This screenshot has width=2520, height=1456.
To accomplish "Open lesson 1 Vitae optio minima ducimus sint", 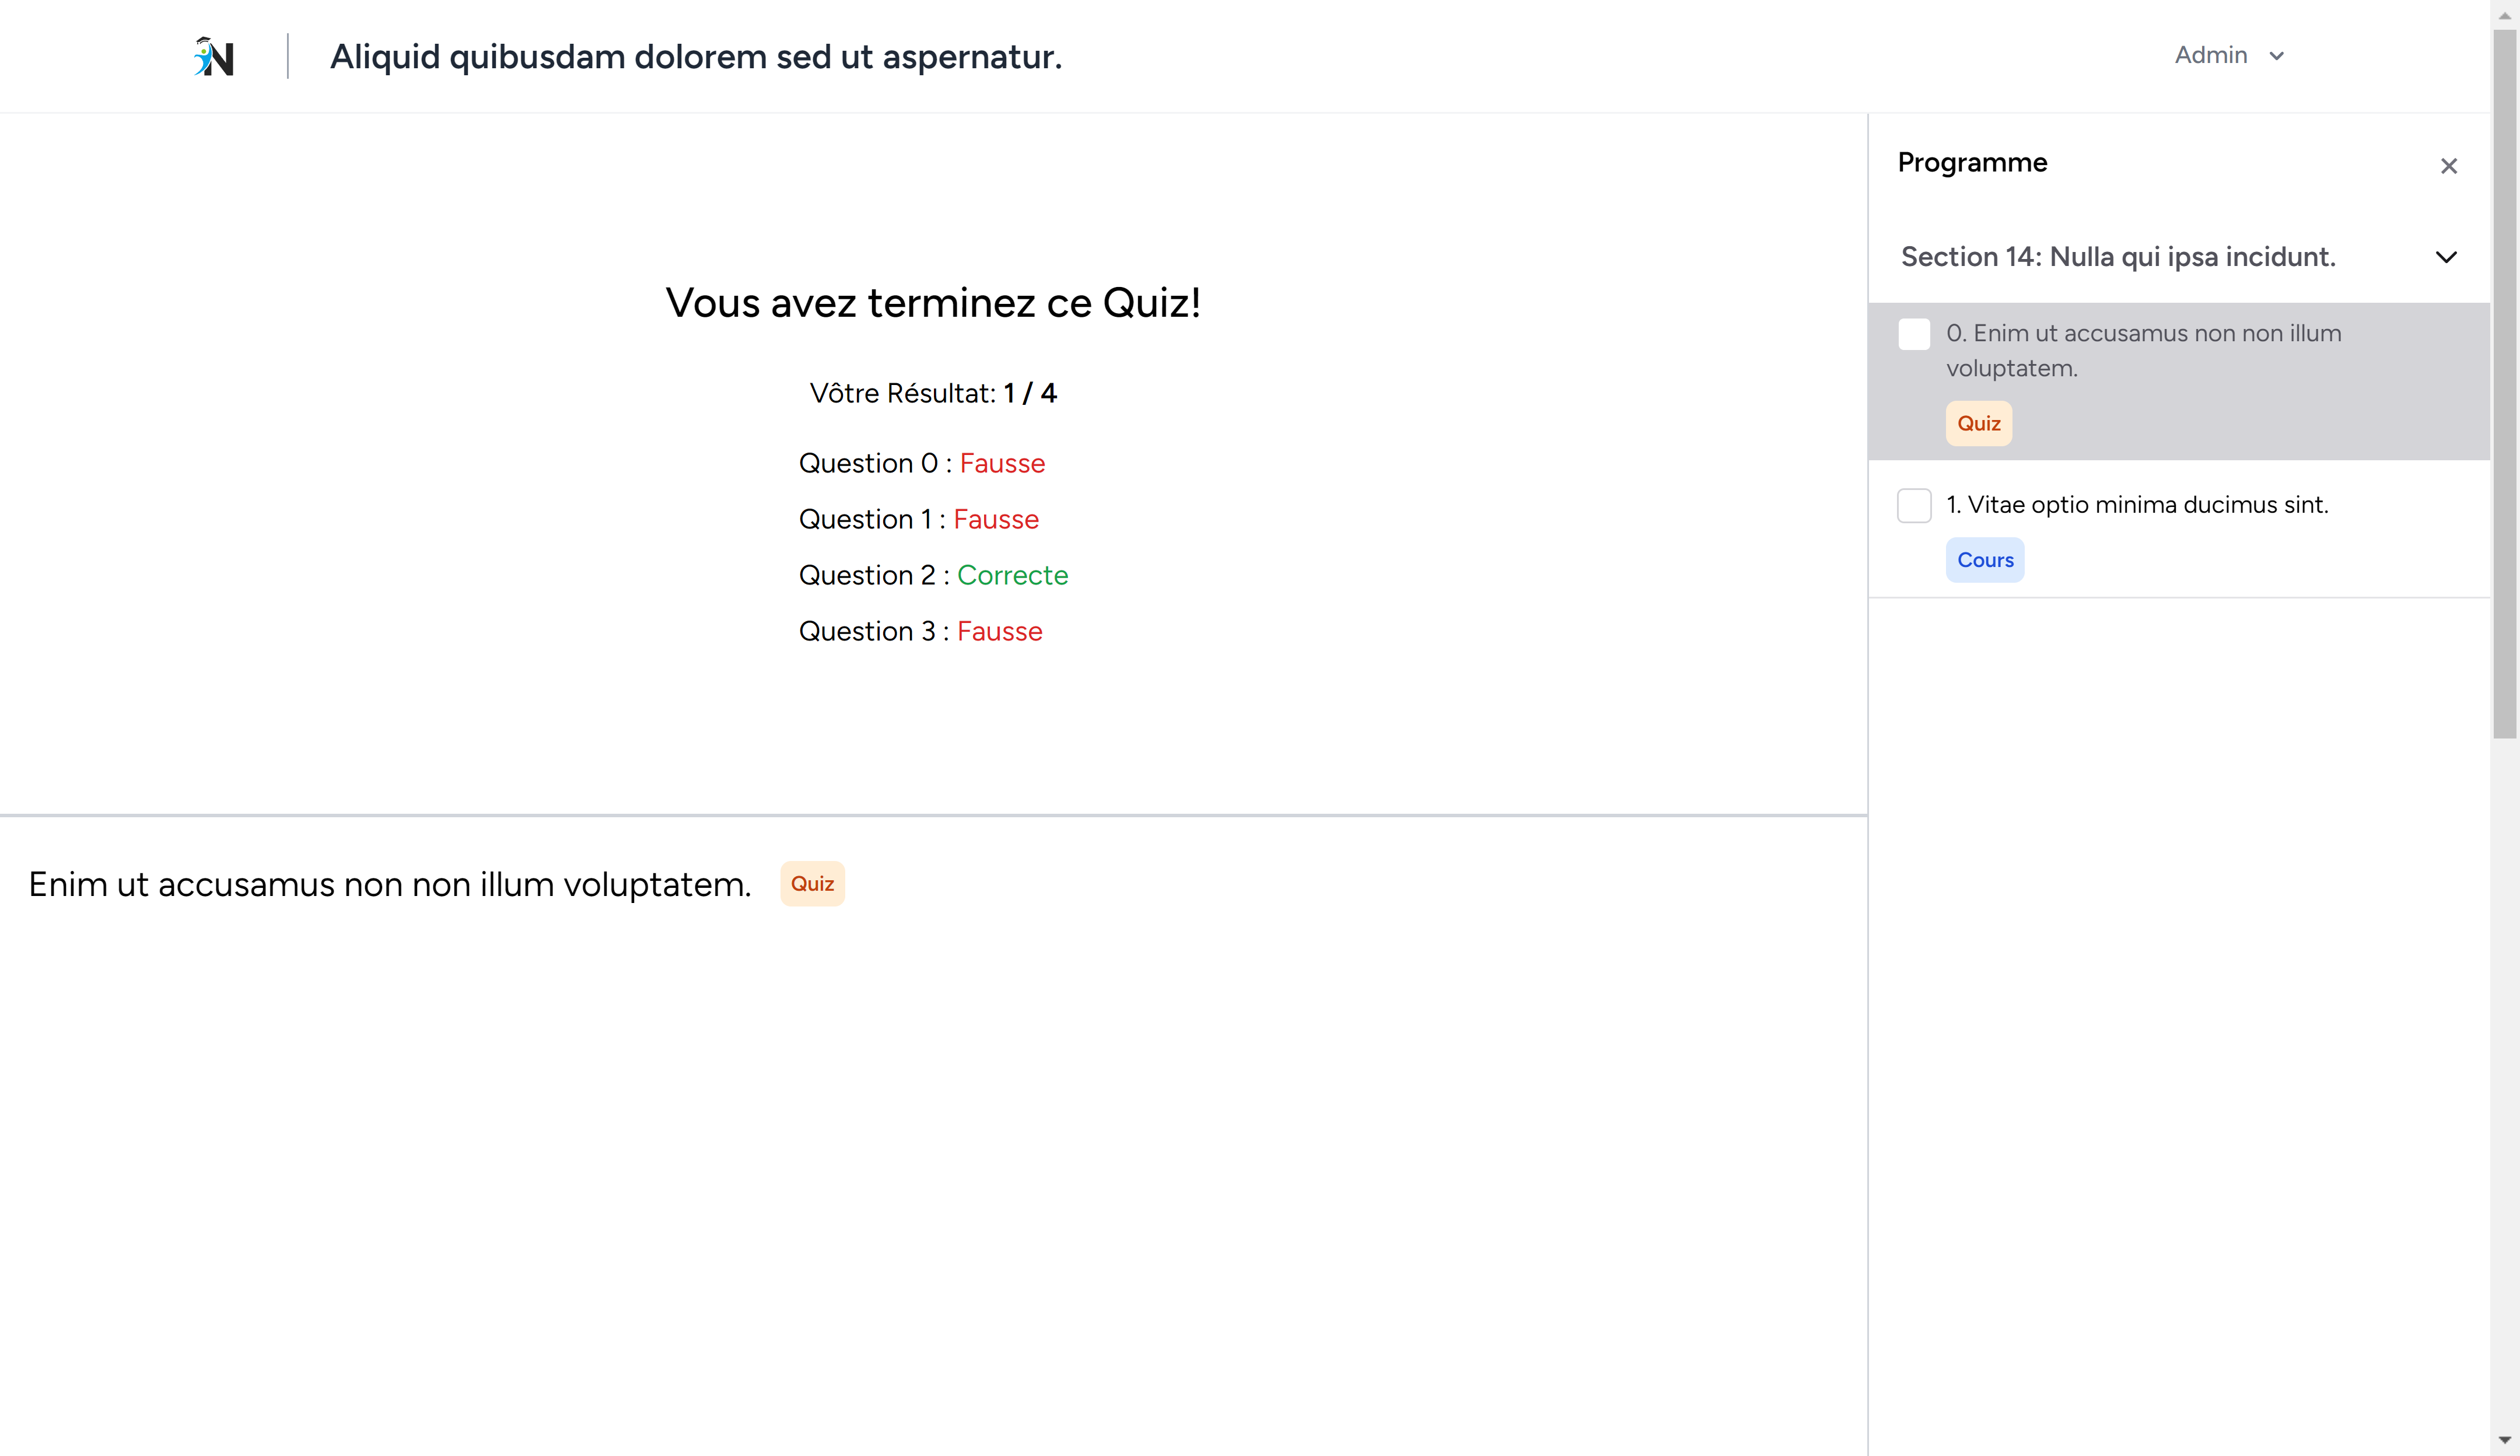I will [2137, 505].
